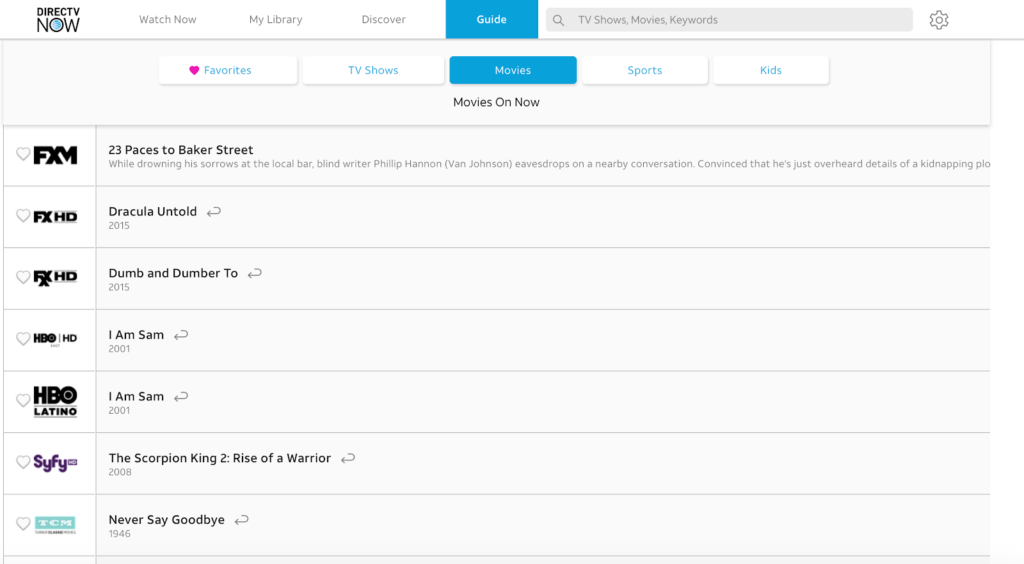The width and height of the screenshot is (1024, 564).
Task: Open The Scorpion King 2: Rise of a Warrior
Action: pyautogui.click(x=219, y=458)
